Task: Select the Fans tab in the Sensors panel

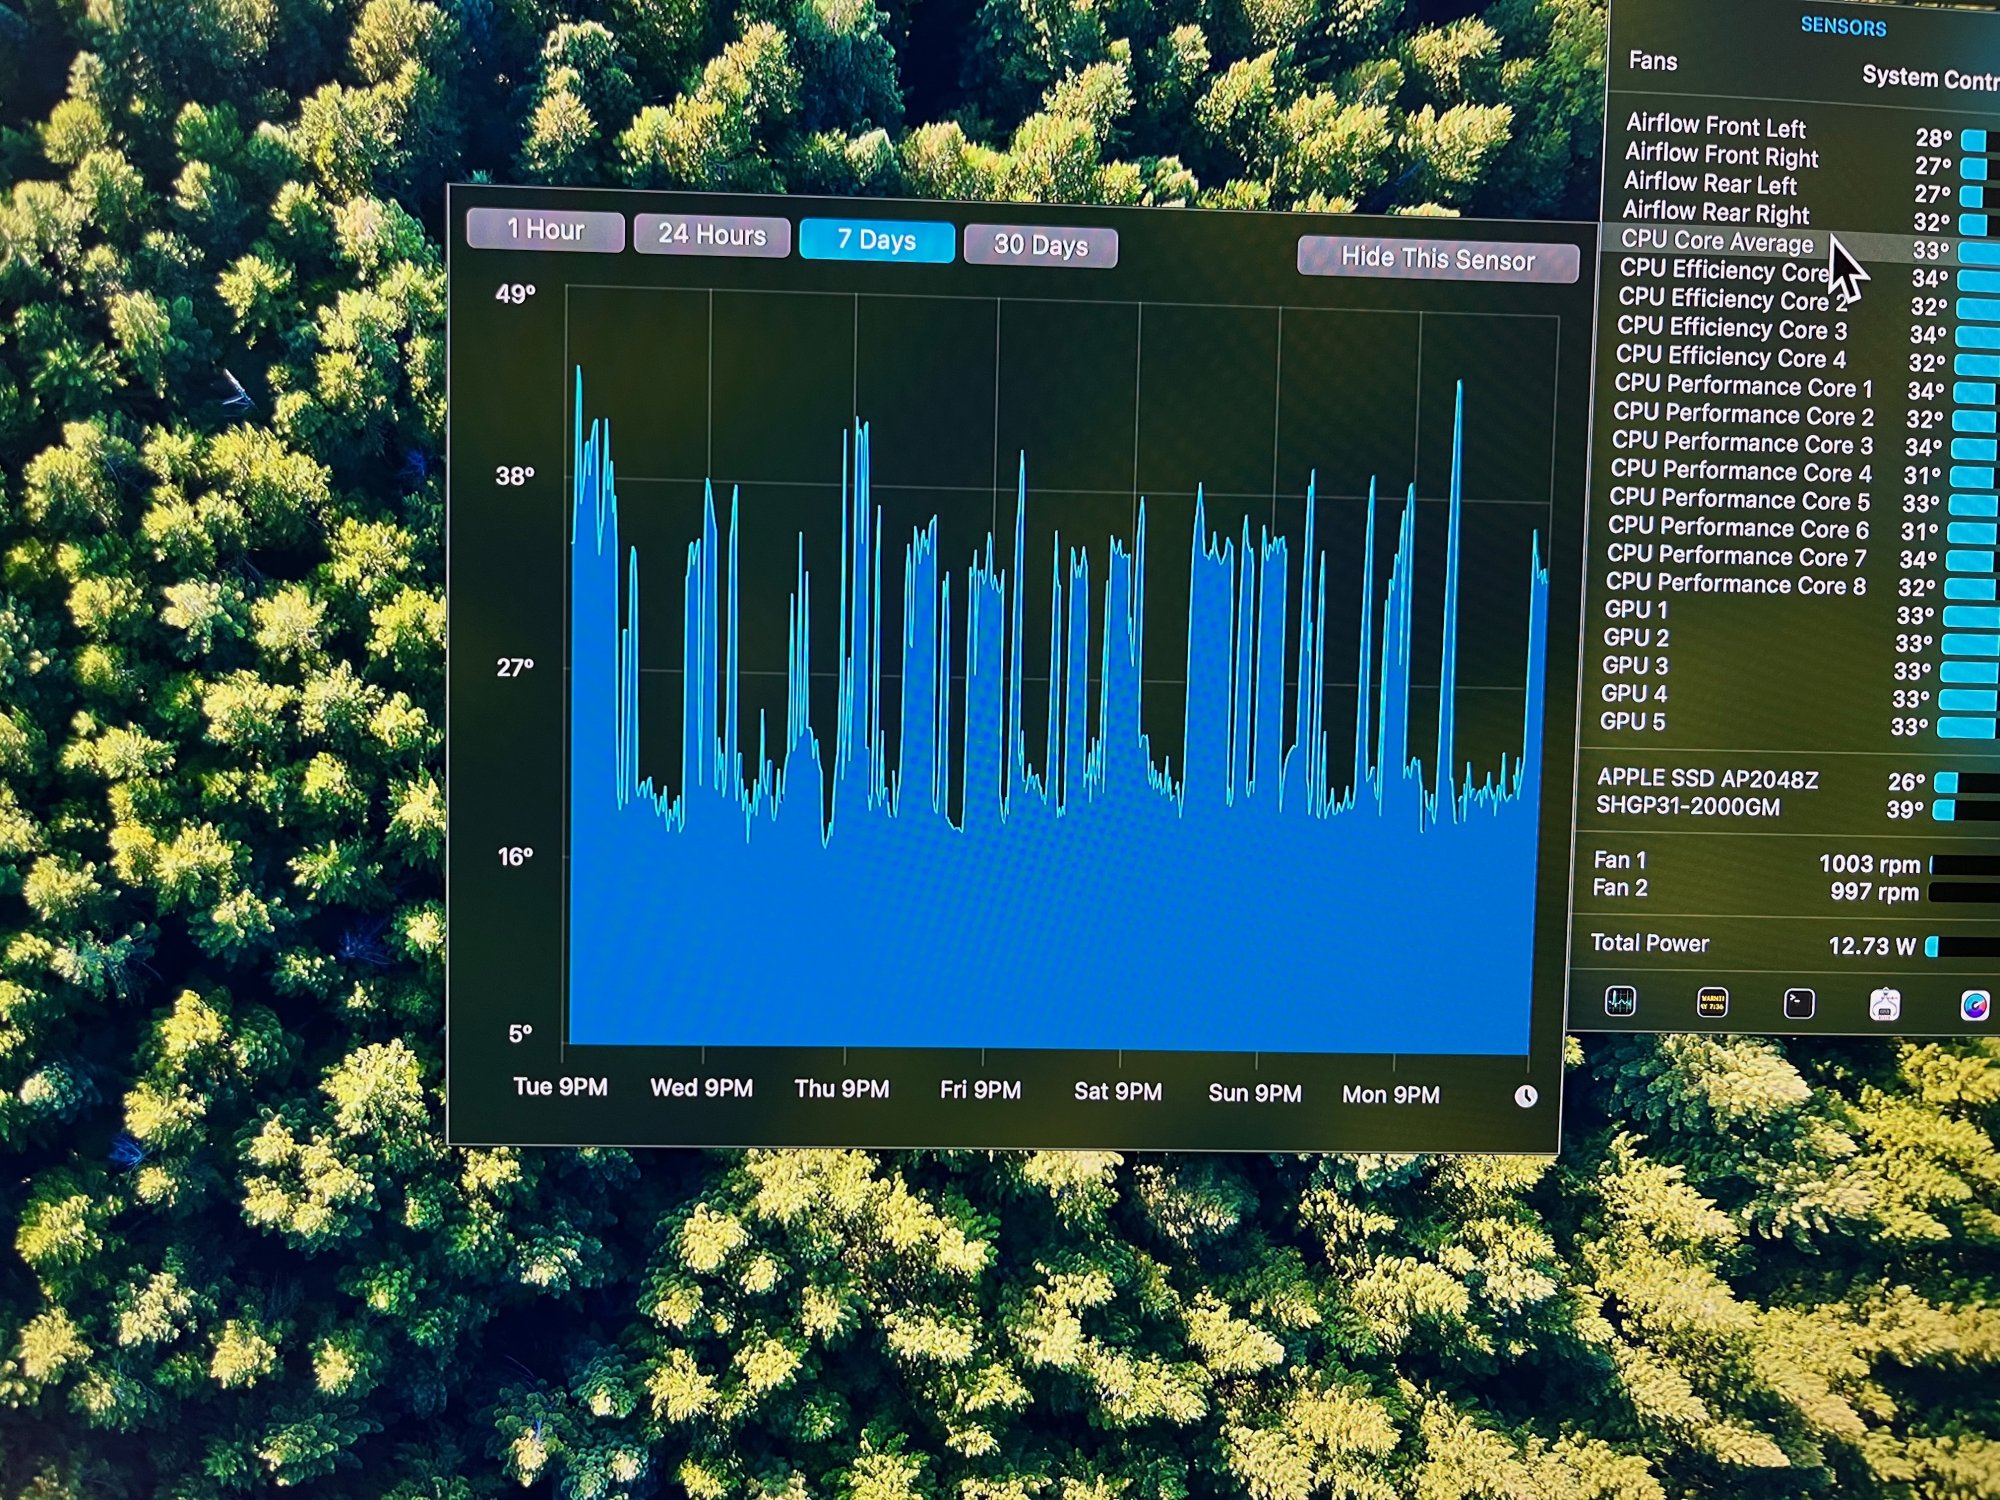Action: pyautogui.click(x=1652, y=61)
